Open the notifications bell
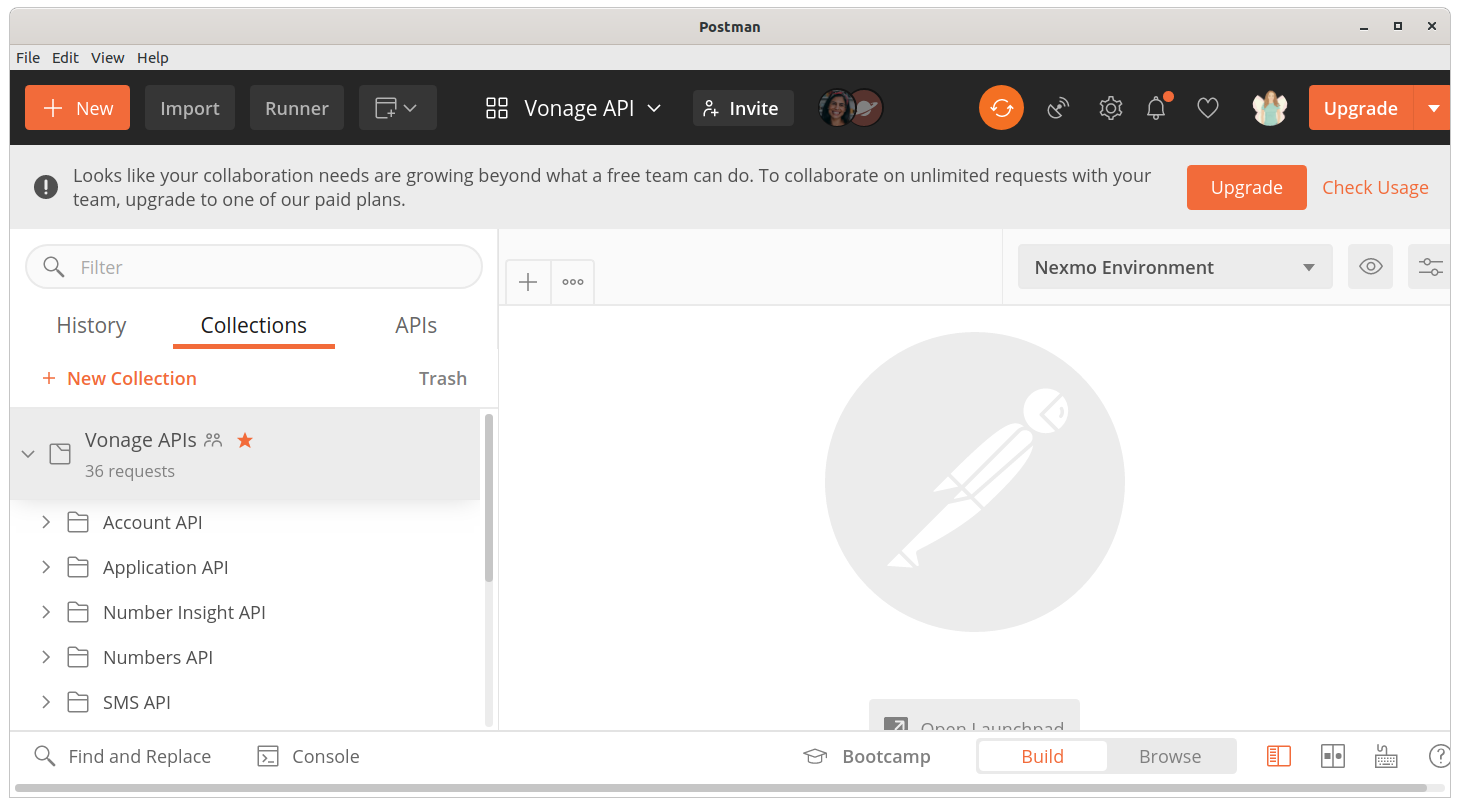Image resolution: width=1460 pixels, height=807 pixels. [x=1157, y=107]
